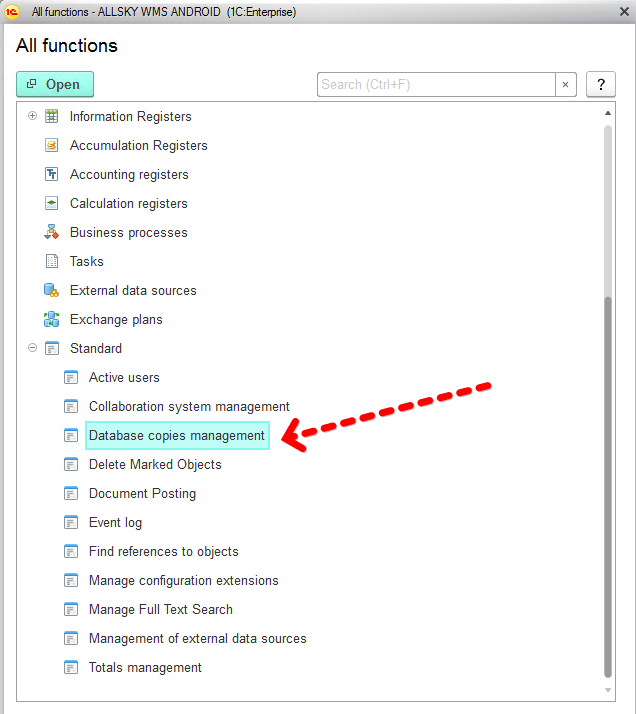Viewport: 636px width, 714px height.
Task: Close the All functions window
Action: pyautogui.click(x=625, y=12)
